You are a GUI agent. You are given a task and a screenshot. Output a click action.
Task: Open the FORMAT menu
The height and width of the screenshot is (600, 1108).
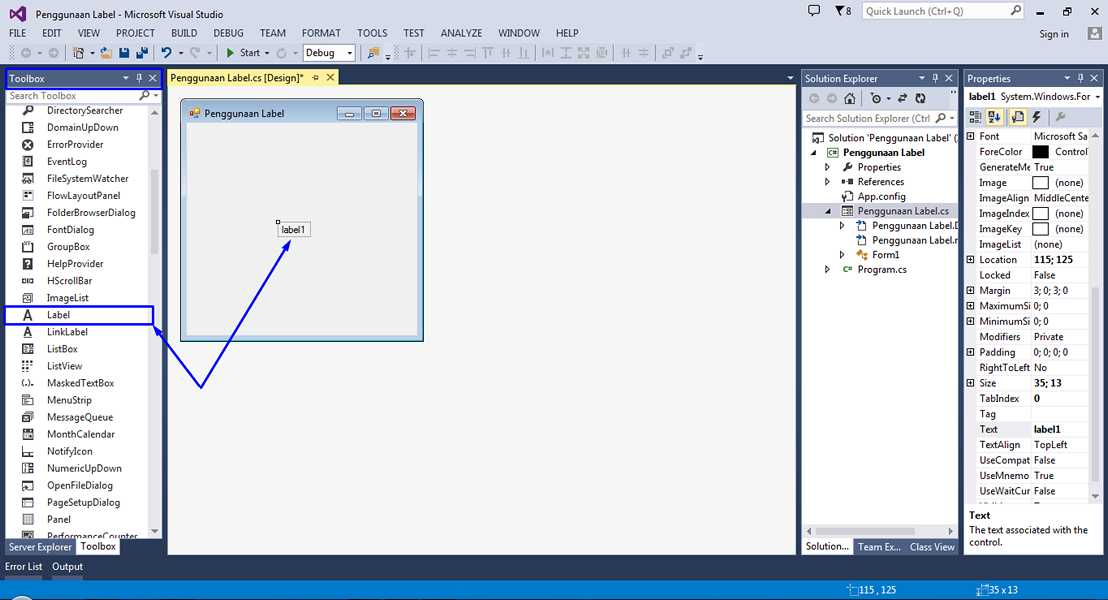coord(321,33)
